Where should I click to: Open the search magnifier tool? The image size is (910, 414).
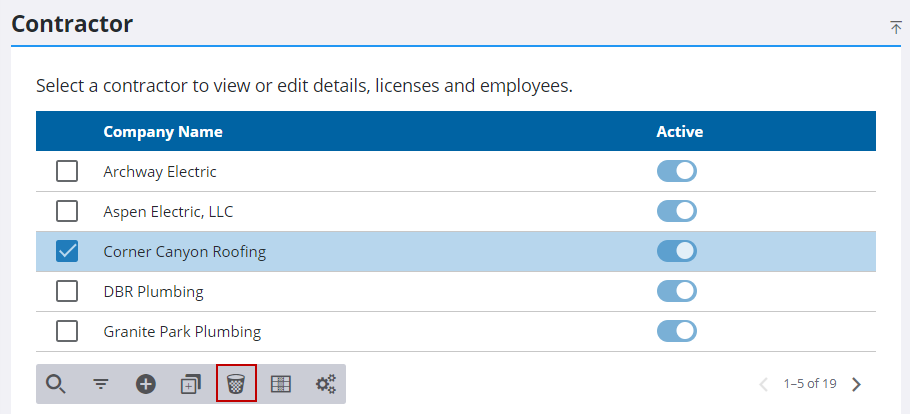[x=56, y=384]
